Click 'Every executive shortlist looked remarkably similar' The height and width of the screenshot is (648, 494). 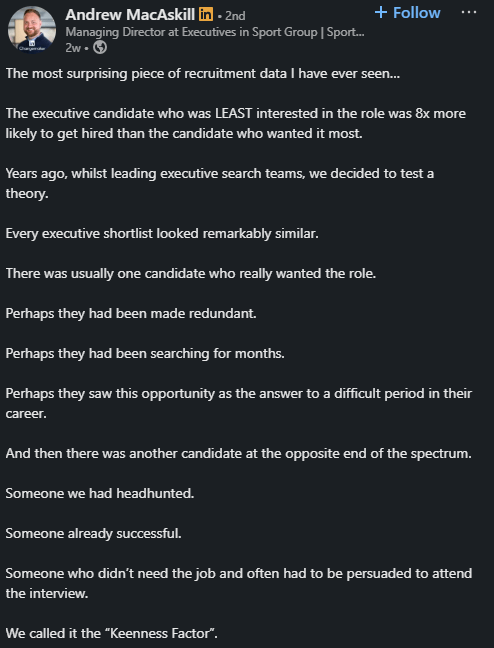click(x=162, y=233)
